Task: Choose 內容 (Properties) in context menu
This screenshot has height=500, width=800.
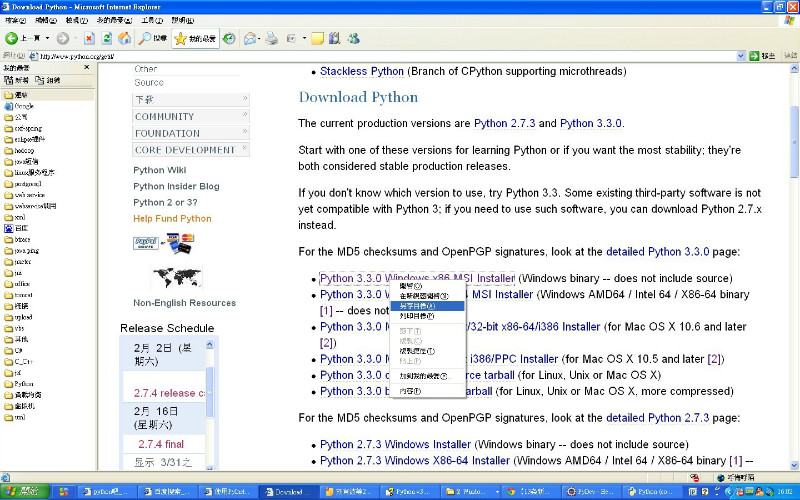Action: (428, 391)
